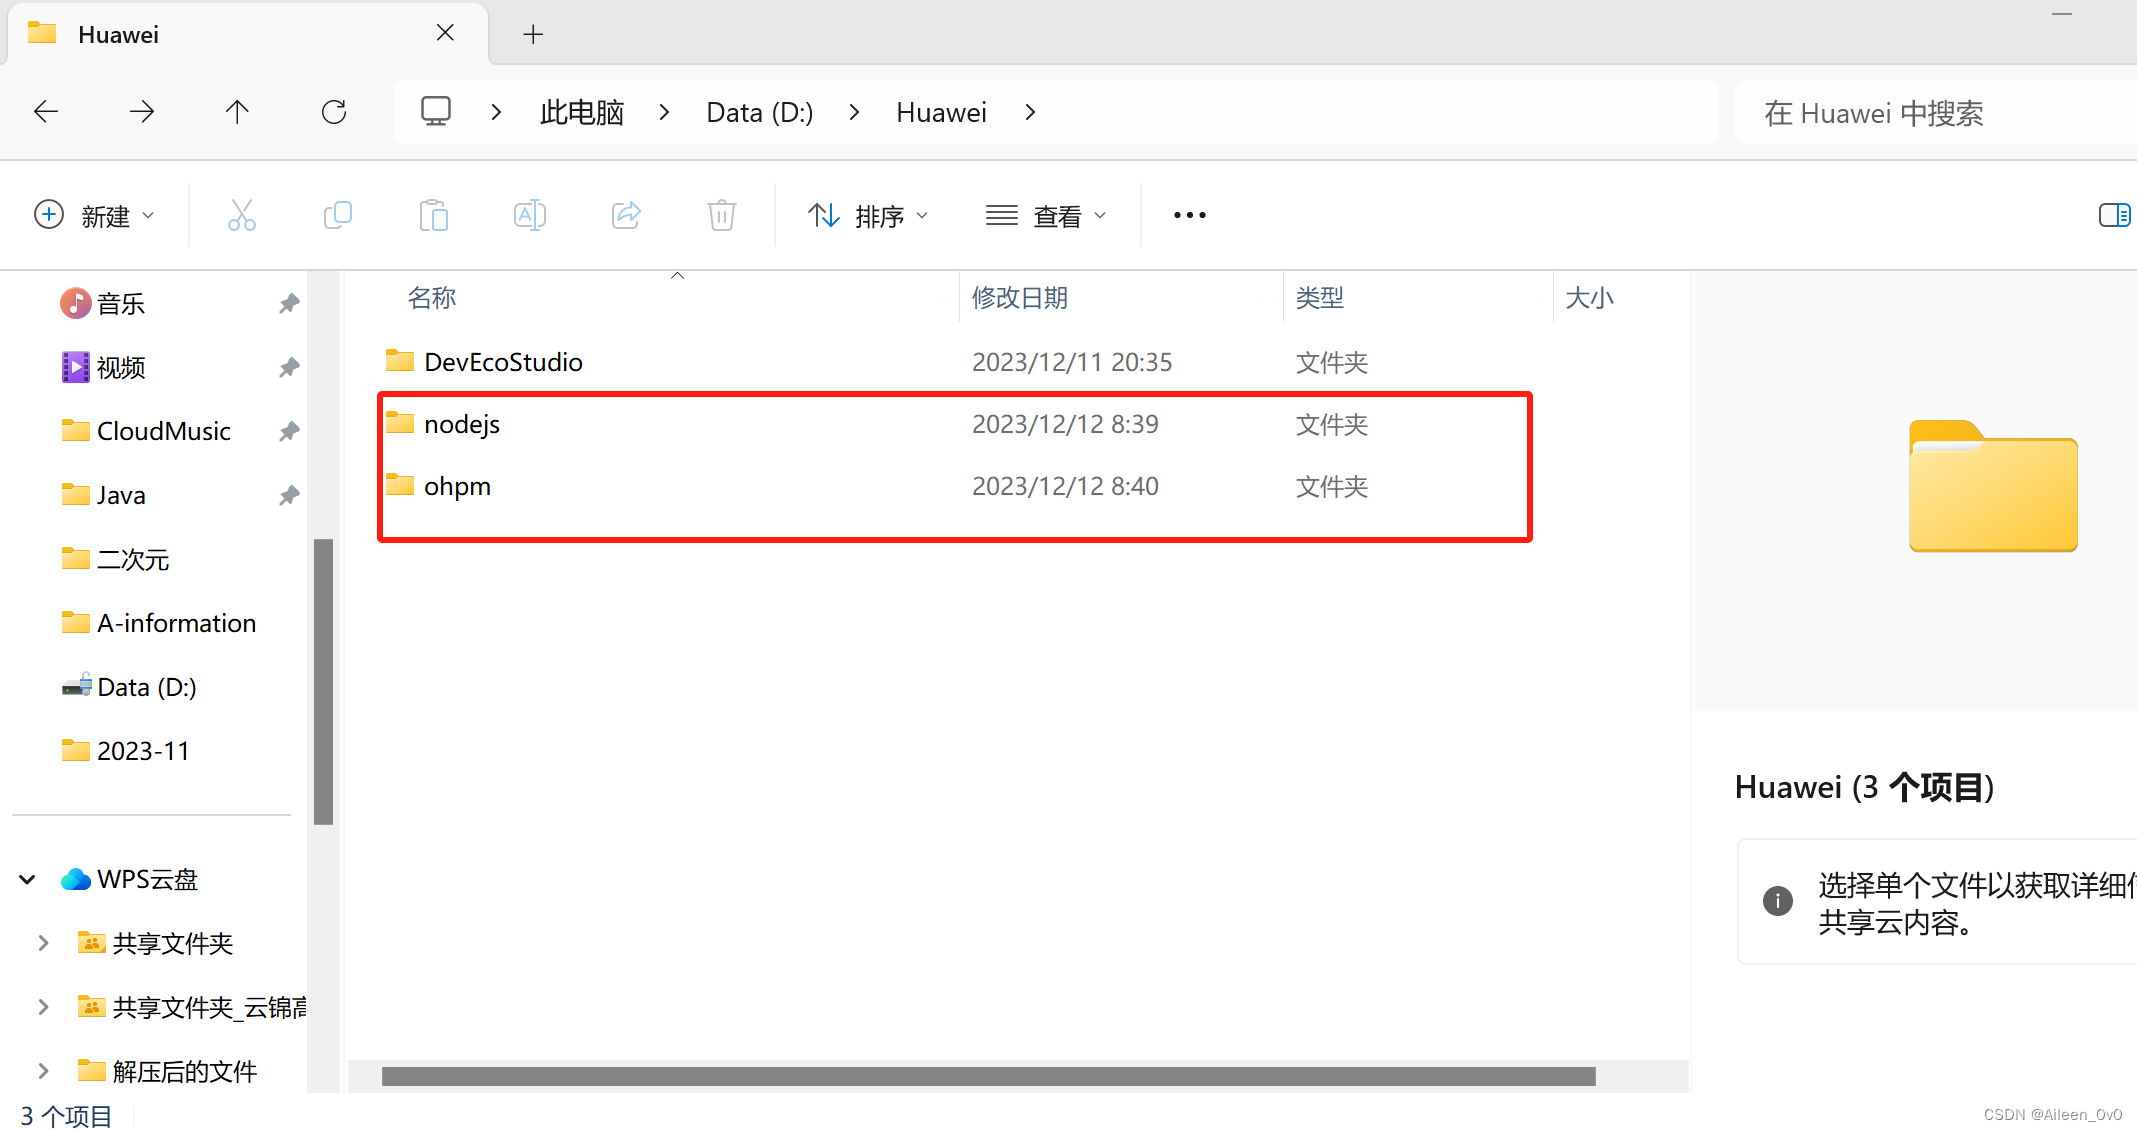Viewport: 2137px width, 1131px height.
Task: Click the Delete trash icon
Action: tap(721, 215)
